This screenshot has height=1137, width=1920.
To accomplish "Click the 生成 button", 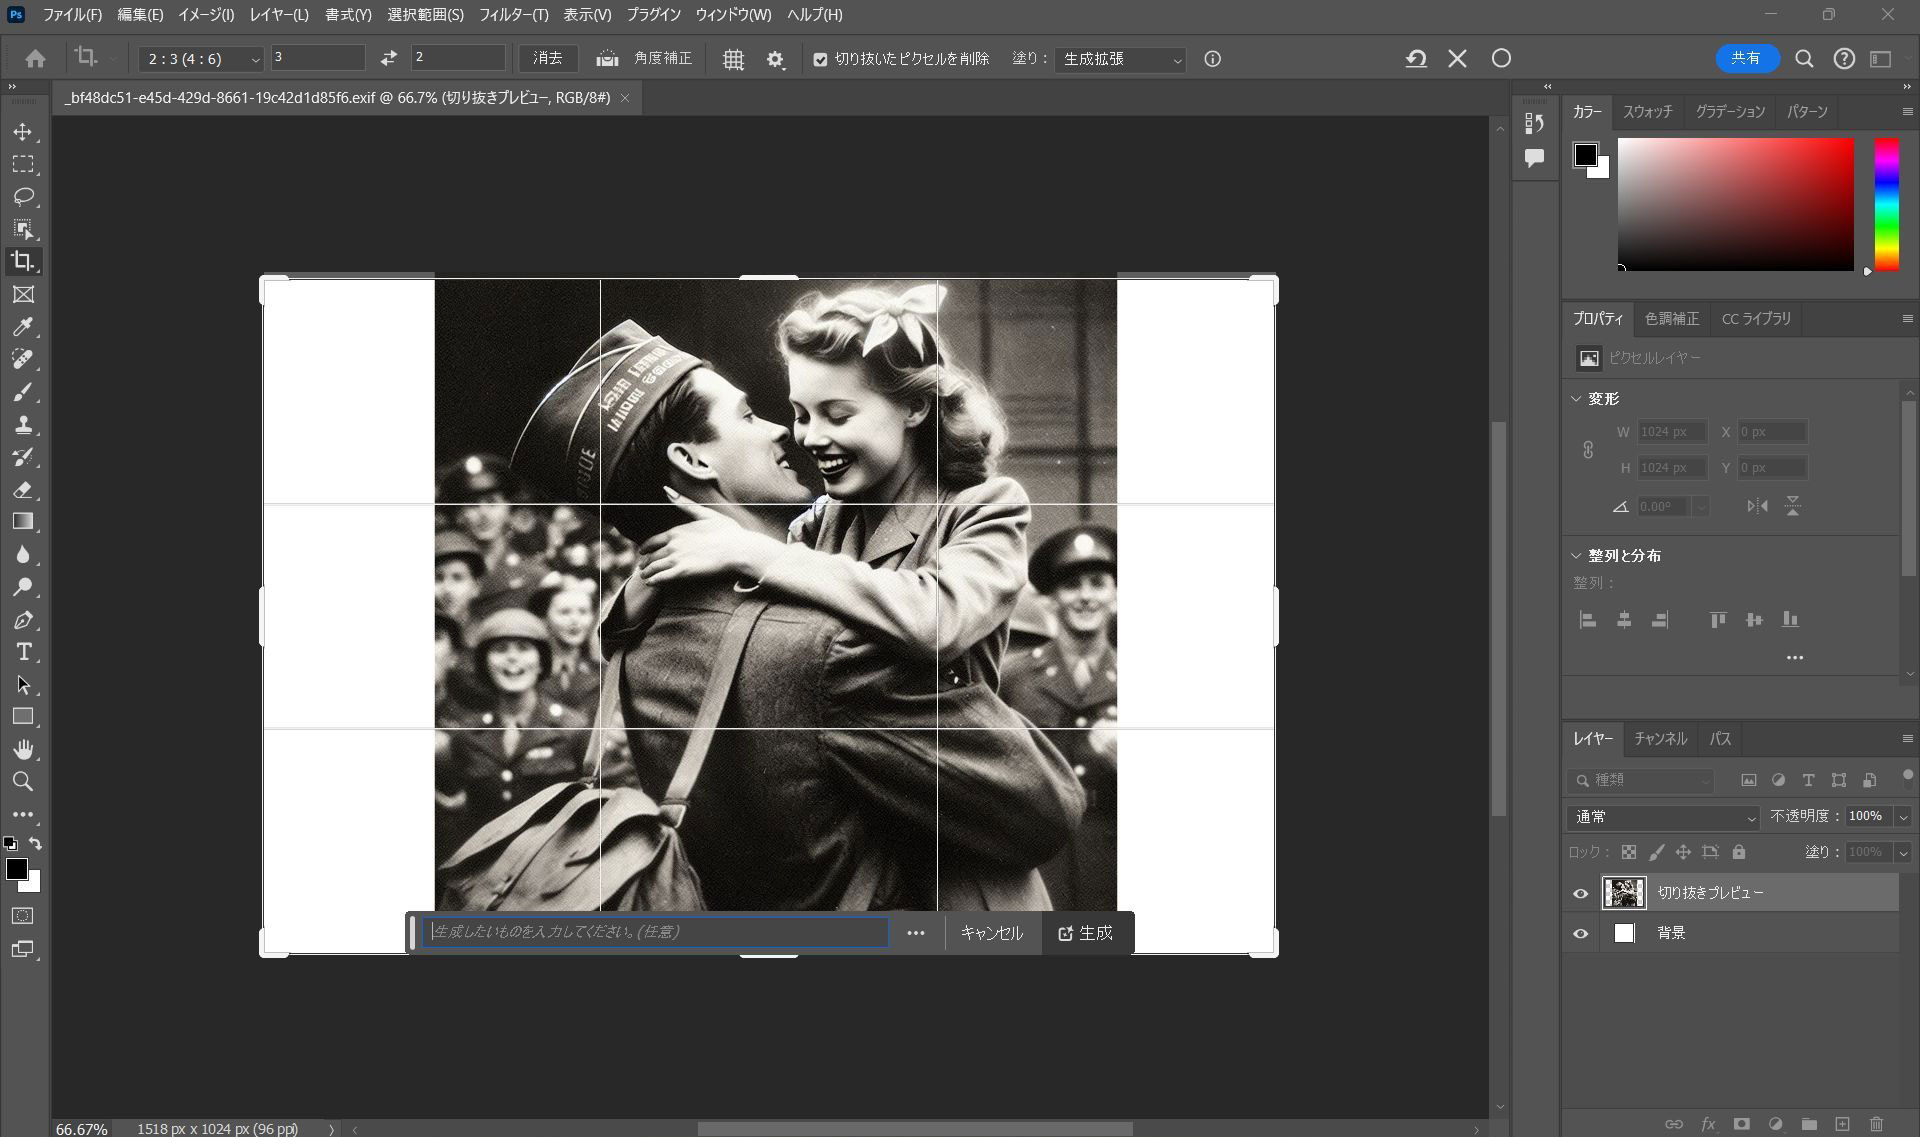I will (1087, 932).
